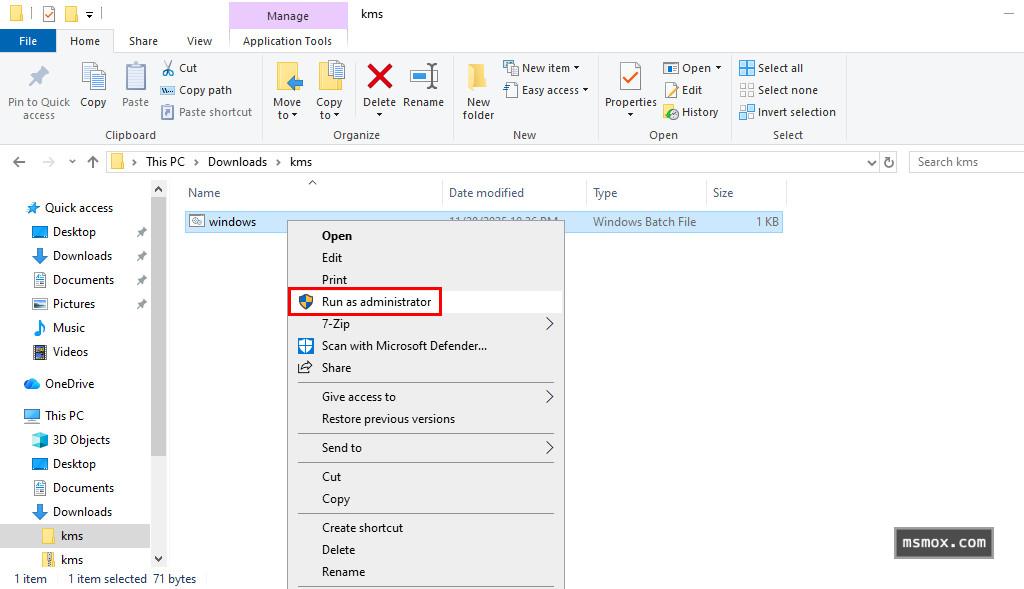This screenshot has width=1024, height=589.
Task: Open the address bar history dropdown arrow
Action: tap(871, 162)
